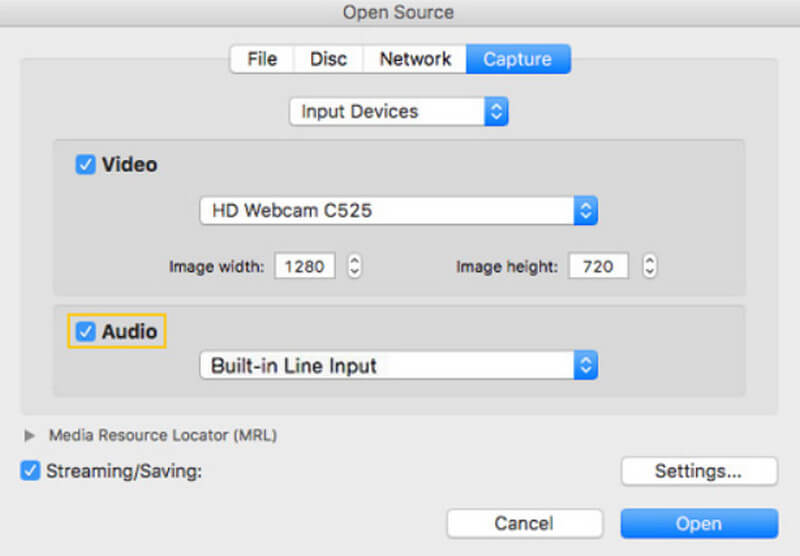Click the blue arrows on webcam selector
Image resolution: width=800 pixels, height=556 pixels.
[586, 211]
